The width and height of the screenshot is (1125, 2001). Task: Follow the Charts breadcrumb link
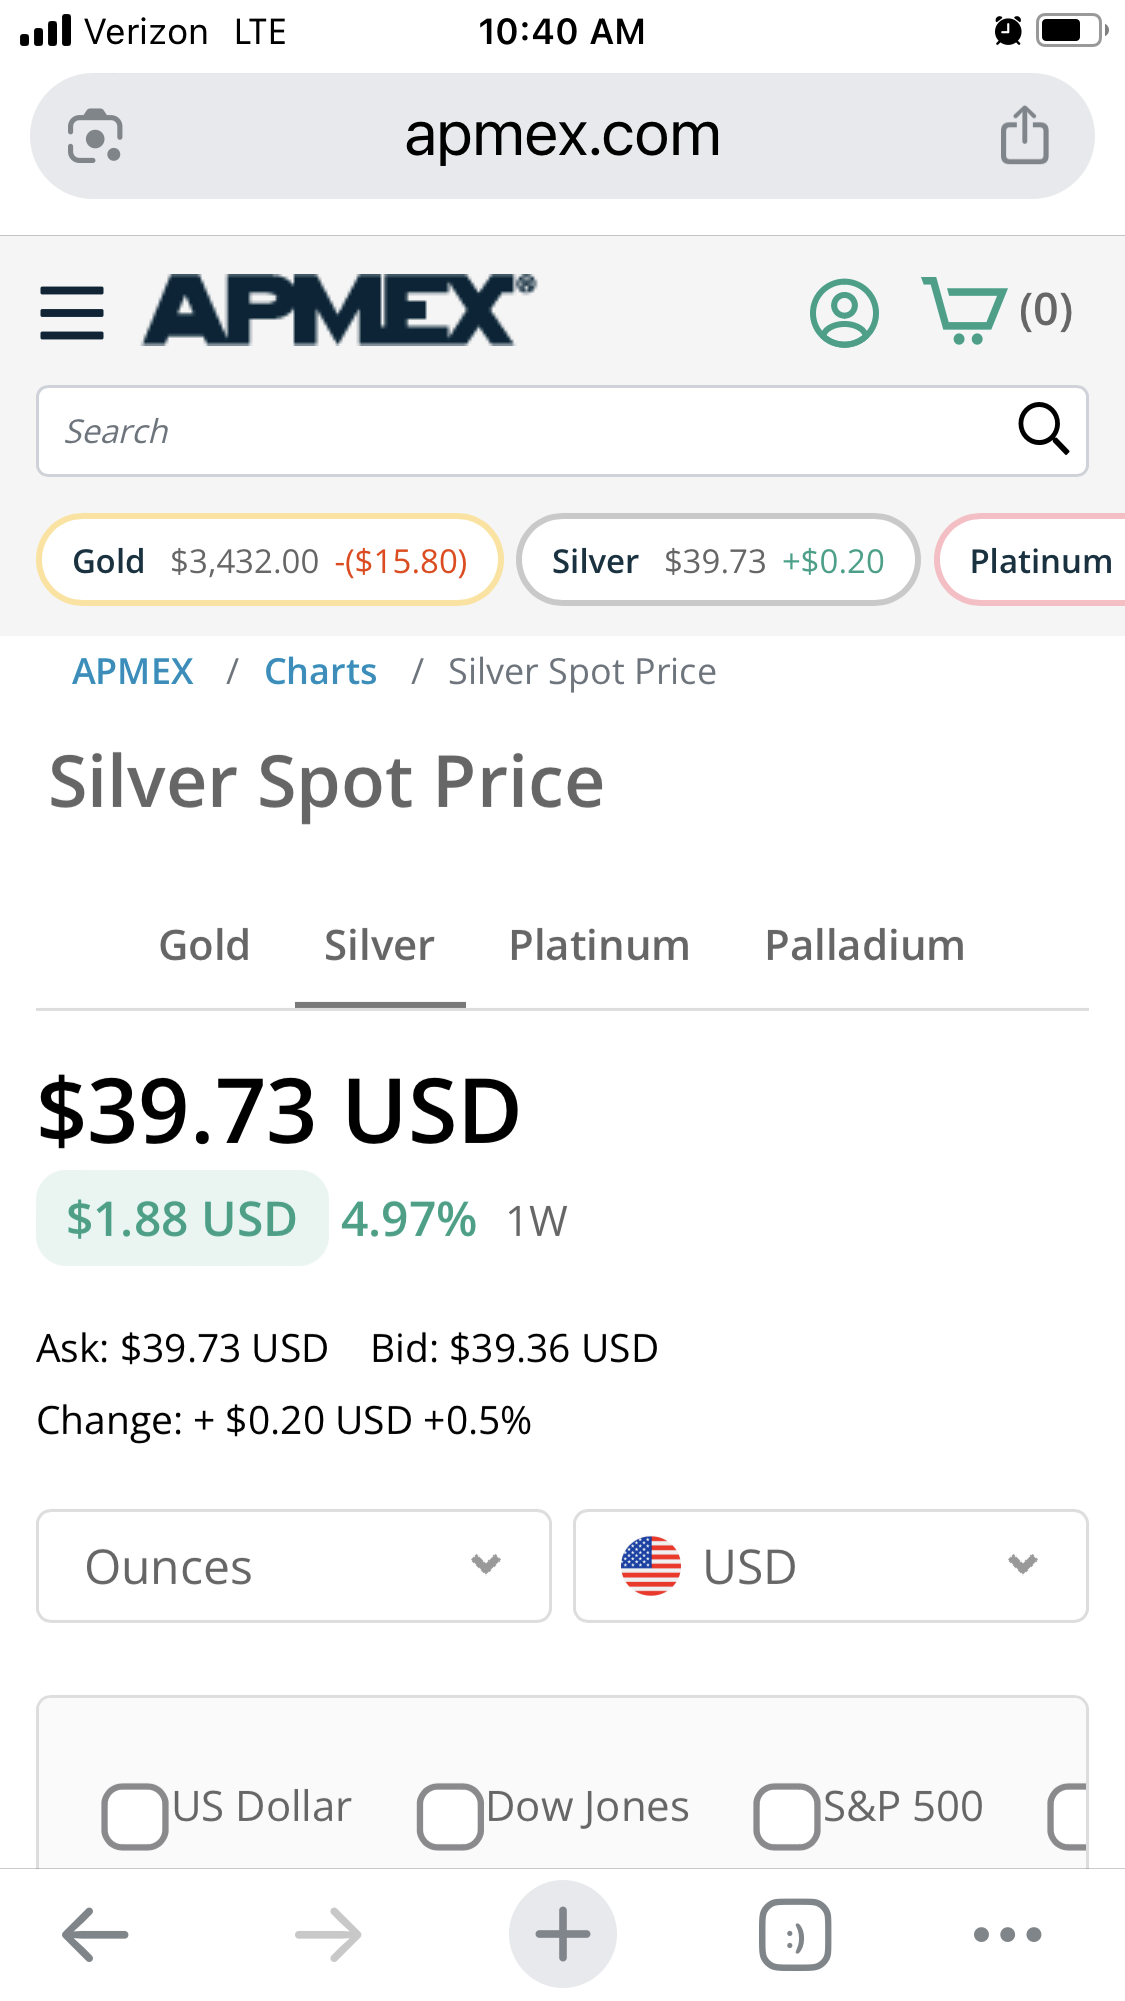[x=320, y=672]
